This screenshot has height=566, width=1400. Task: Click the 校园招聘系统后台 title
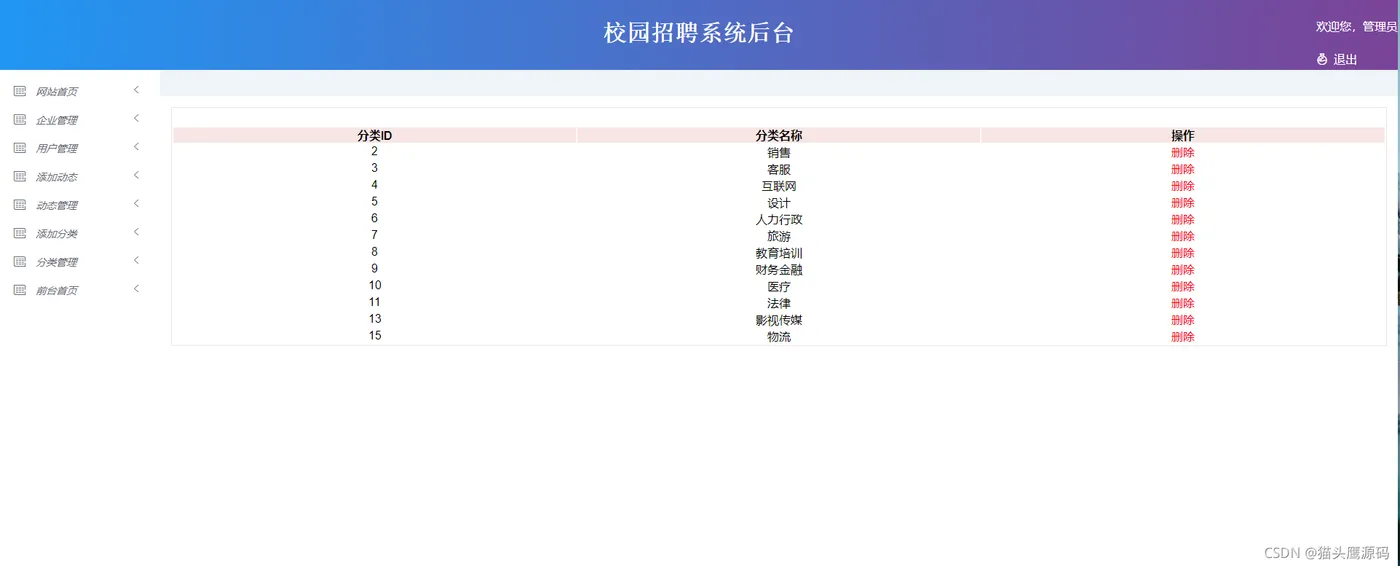click(x=699, y=33)
